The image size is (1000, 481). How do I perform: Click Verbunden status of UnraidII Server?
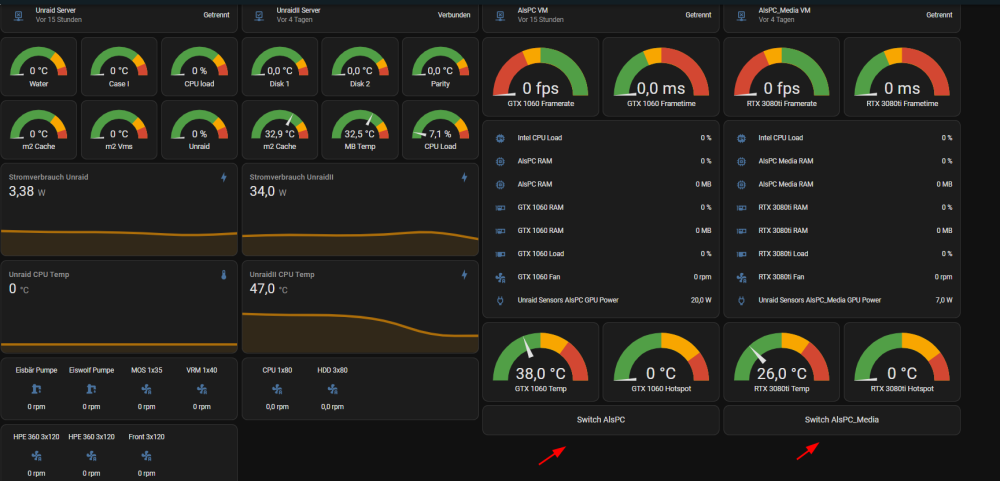pos(454,15)
